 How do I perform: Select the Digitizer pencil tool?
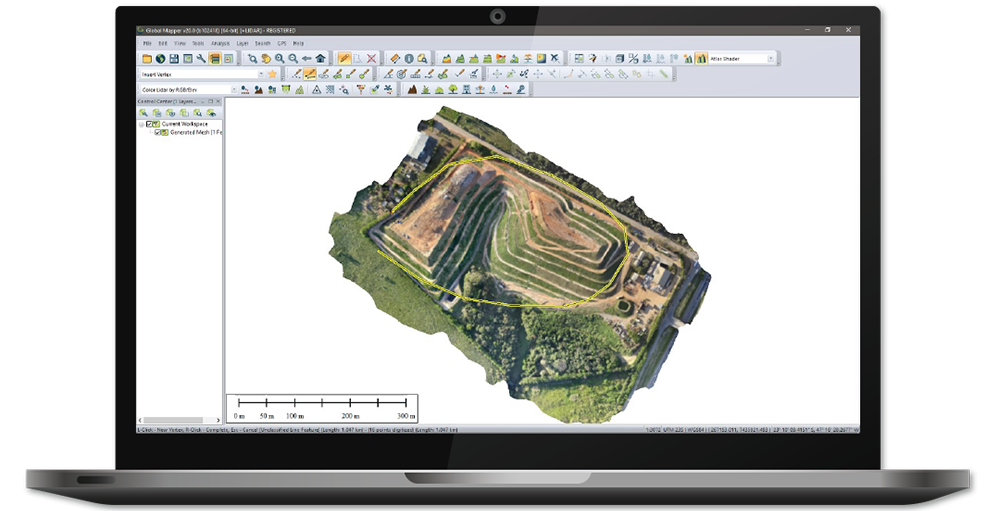[x=344, y=59]
